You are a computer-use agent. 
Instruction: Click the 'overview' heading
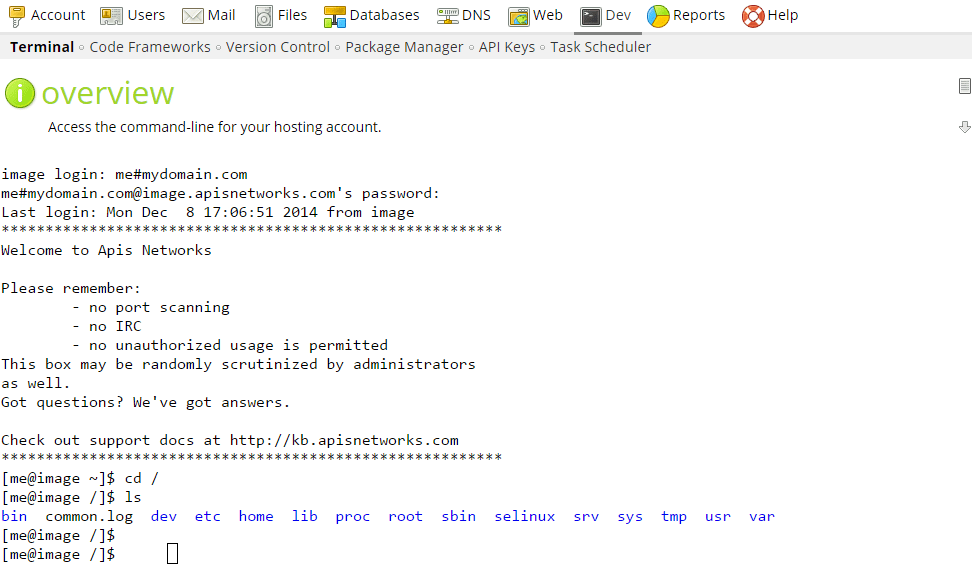tap(108, 94)
